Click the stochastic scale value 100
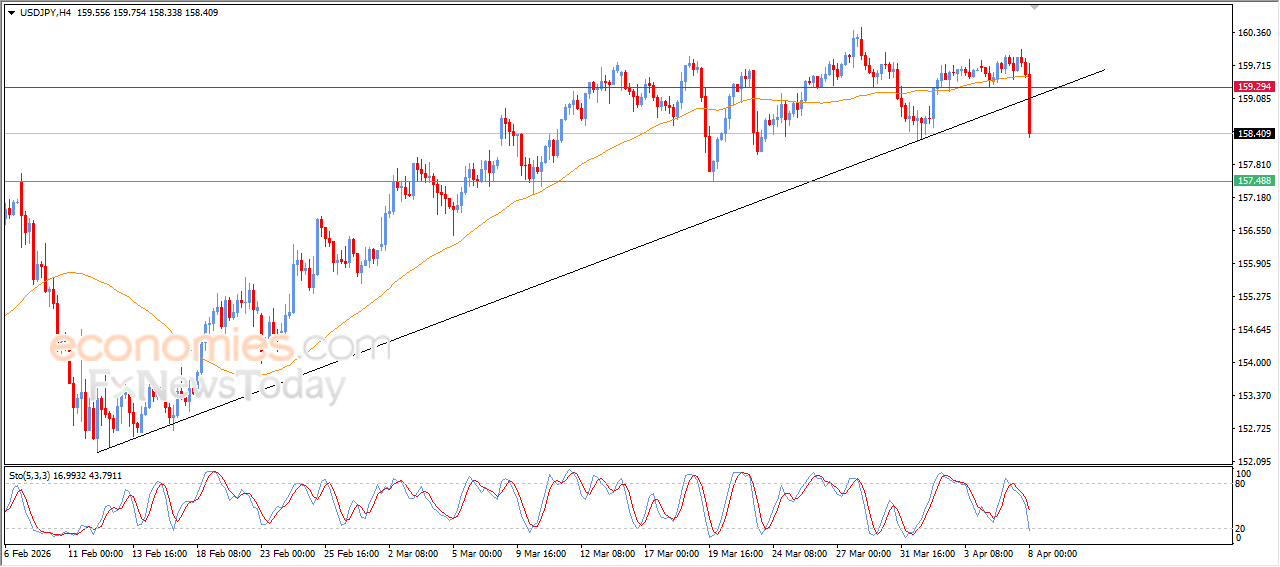The image size is (1280, 567). [x=1244, y=474]
